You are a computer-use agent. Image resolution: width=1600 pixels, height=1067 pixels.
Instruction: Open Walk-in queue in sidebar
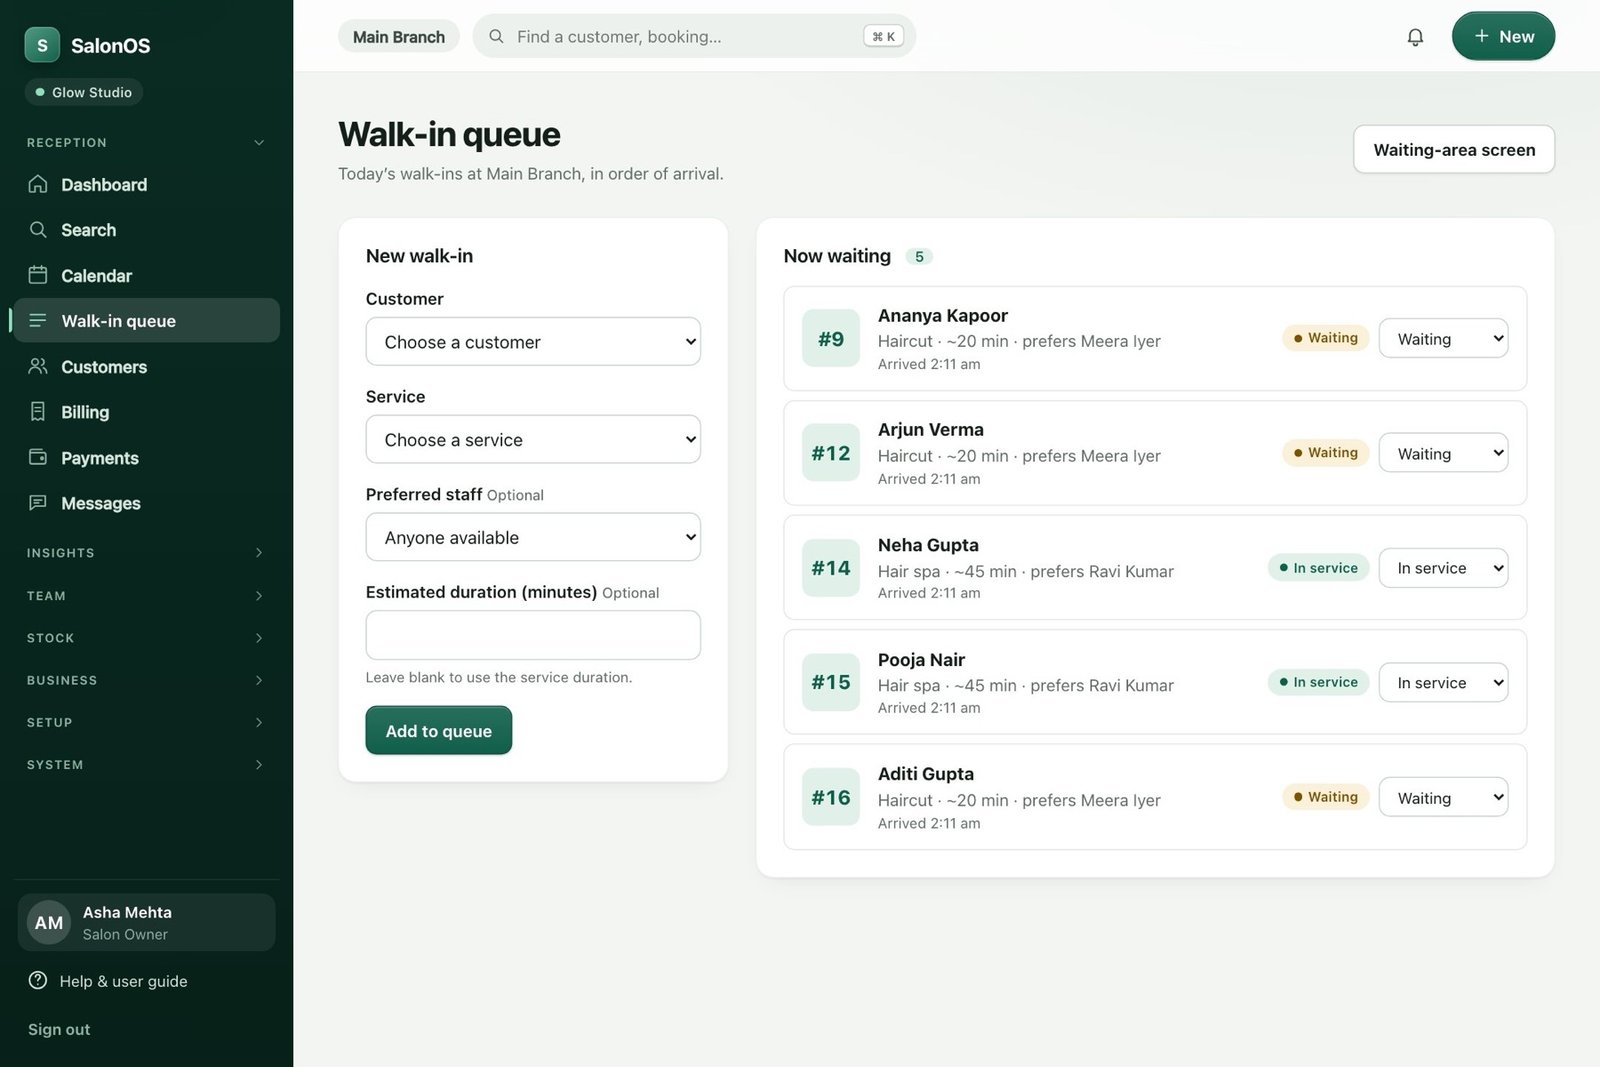(x=146, y=320)
